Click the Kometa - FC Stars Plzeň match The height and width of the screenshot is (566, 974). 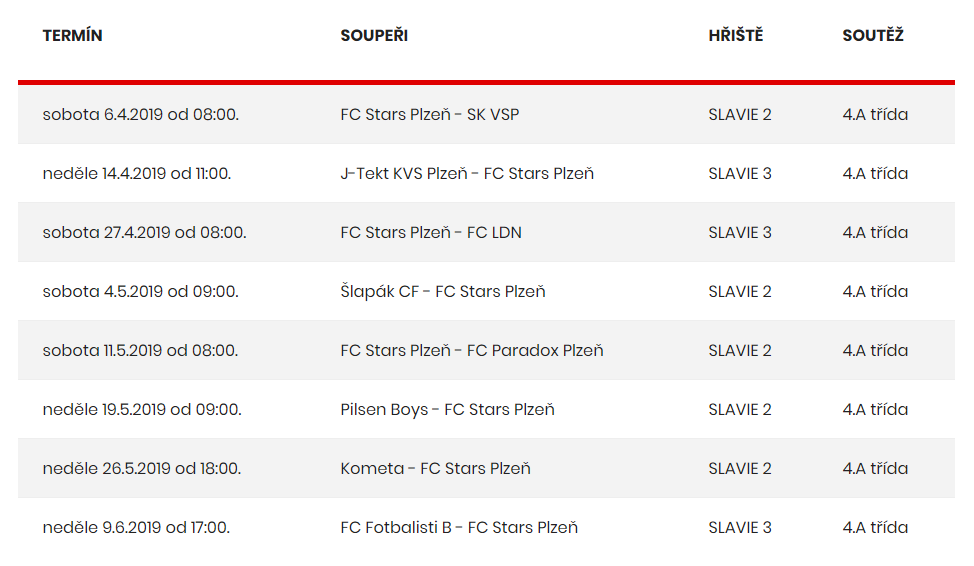[x=435, y=468]
